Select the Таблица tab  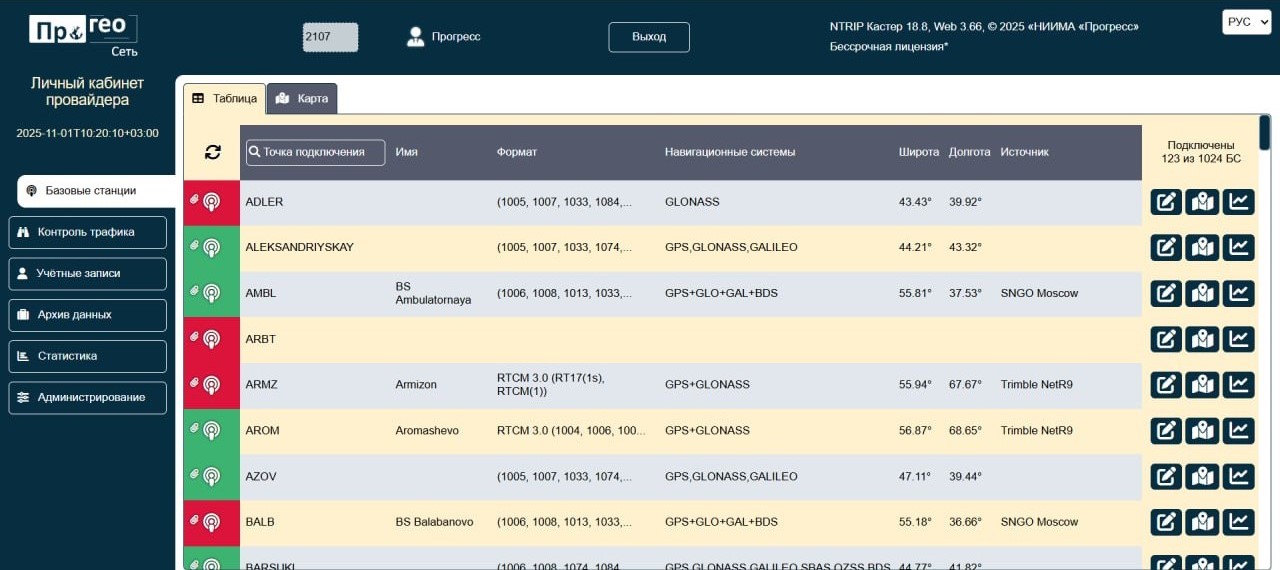pyautogui.click(x=225, y=99)
